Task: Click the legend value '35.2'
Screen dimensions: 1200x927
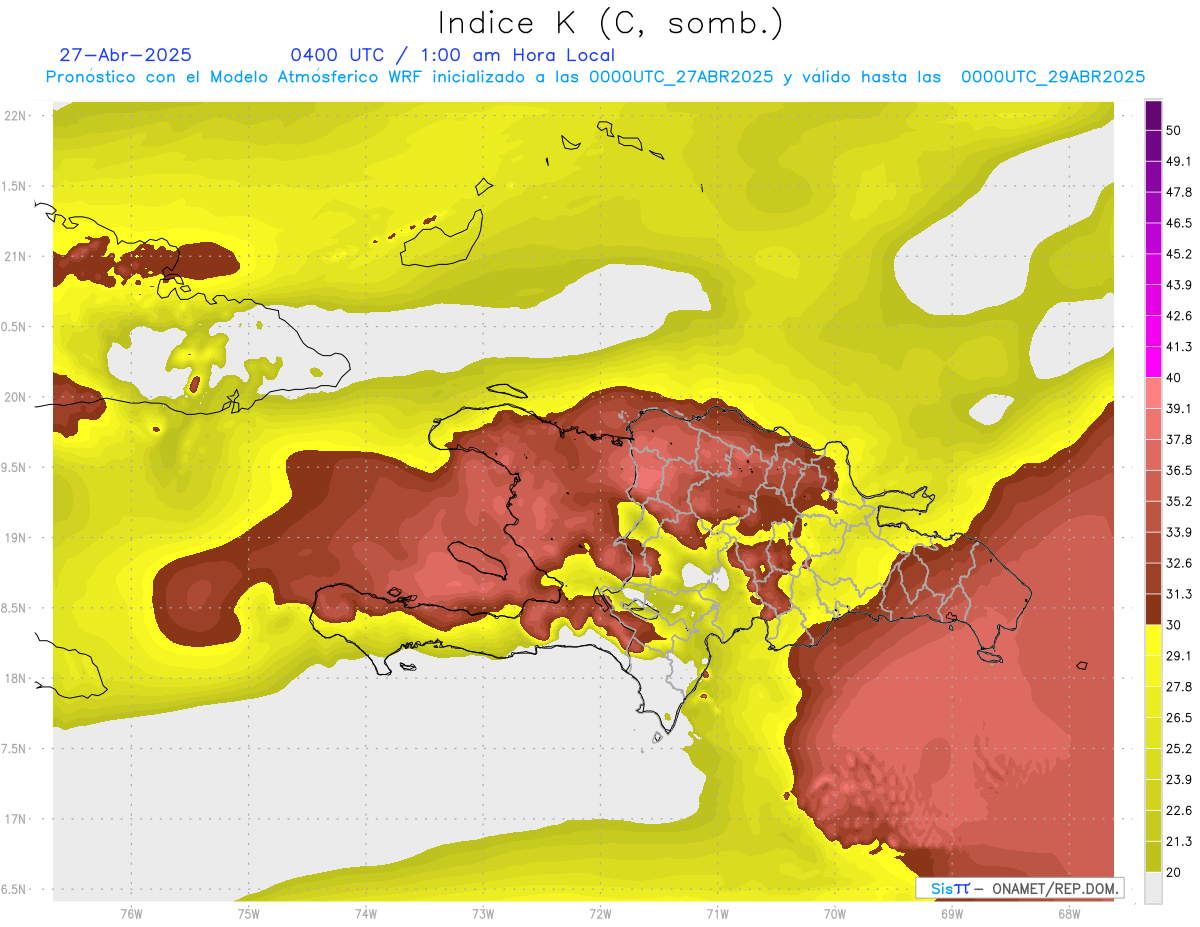Action: [x=1179, y=501]
